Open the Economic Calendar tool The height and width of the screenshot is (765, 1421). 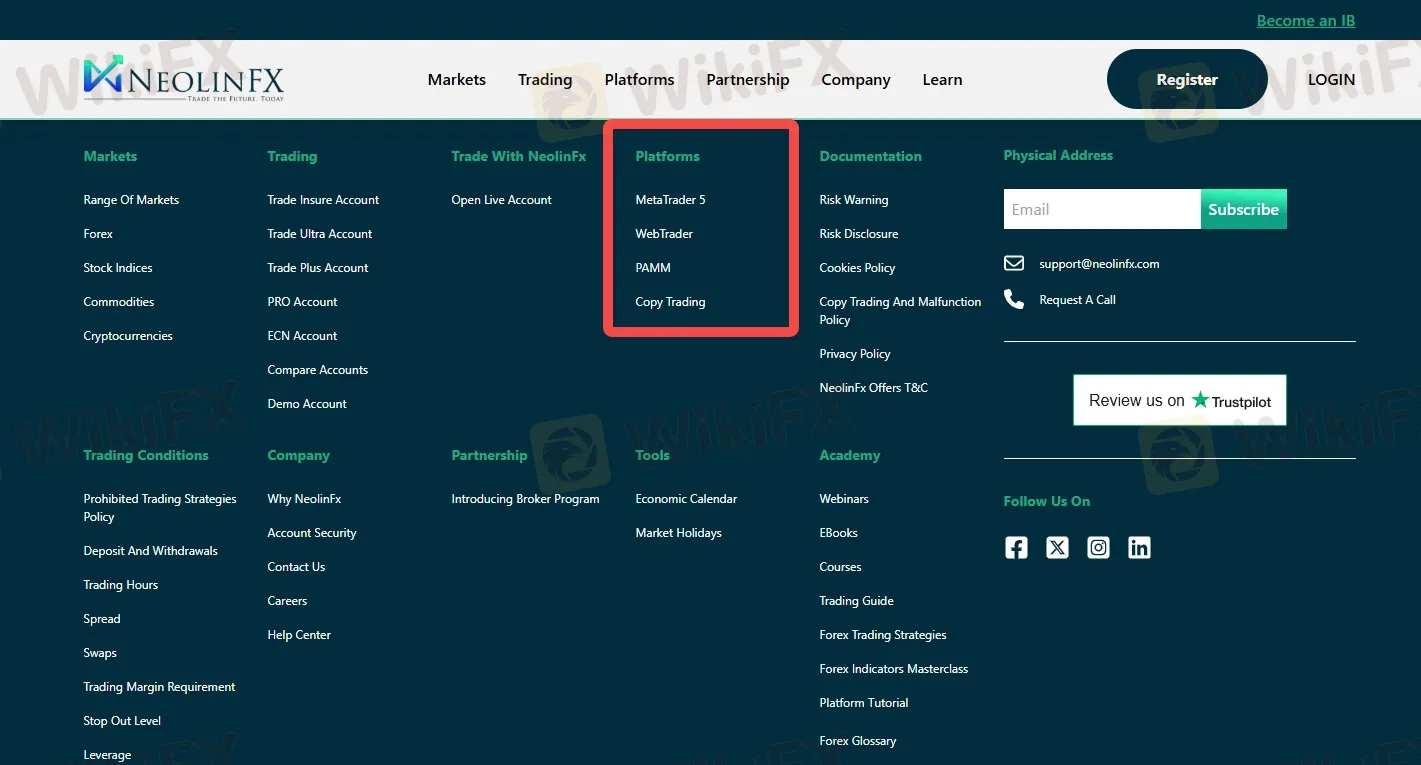[686, 499]
